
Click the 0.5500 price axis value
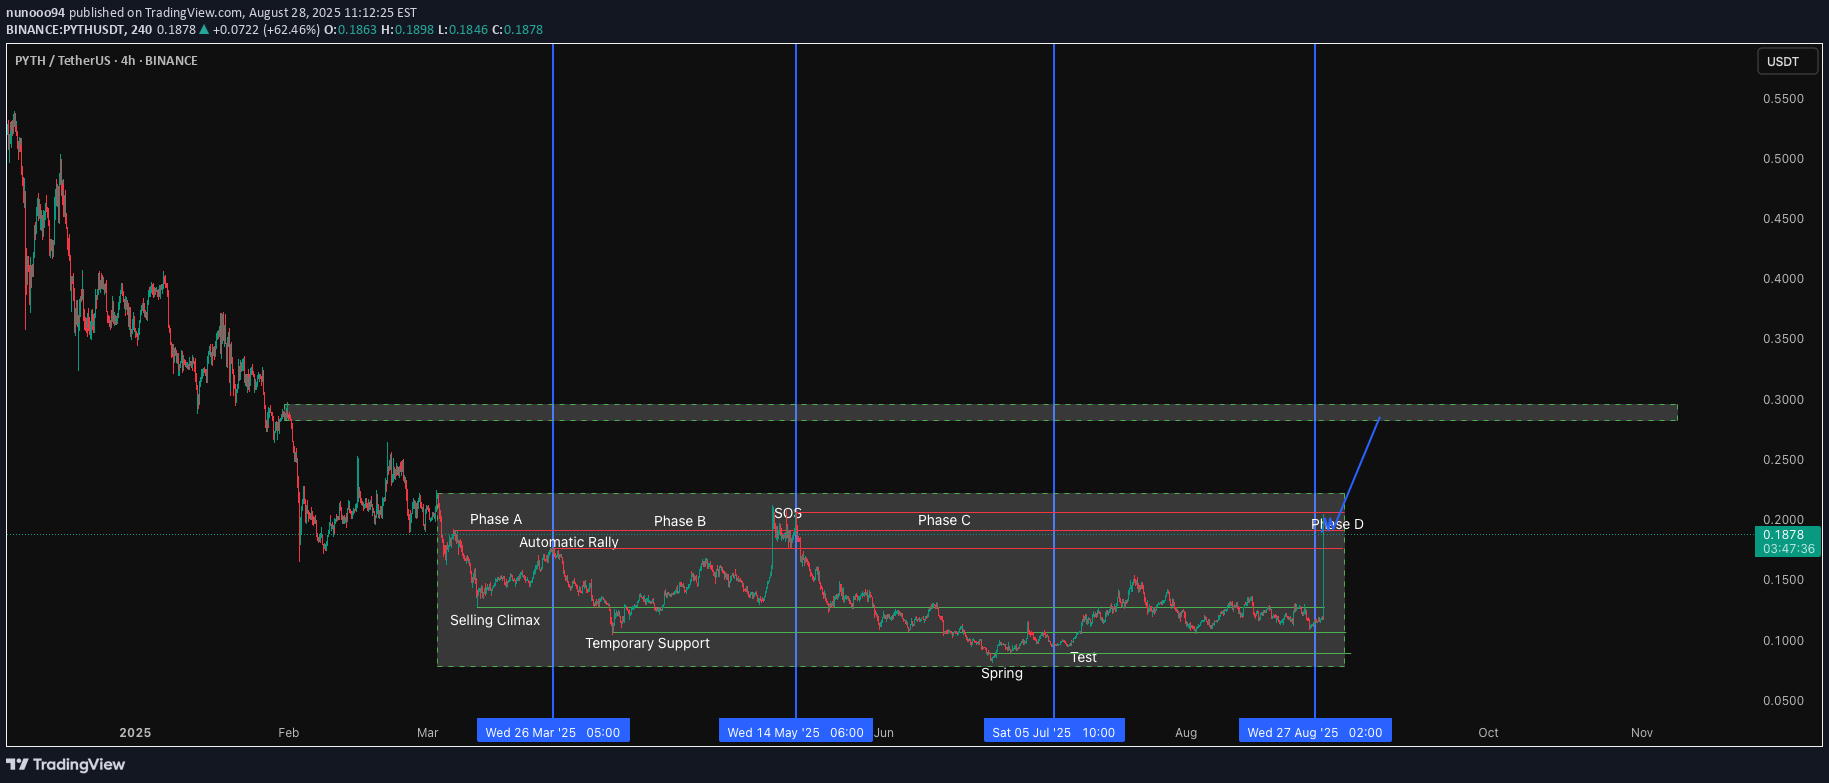(x=1783, y=99)
